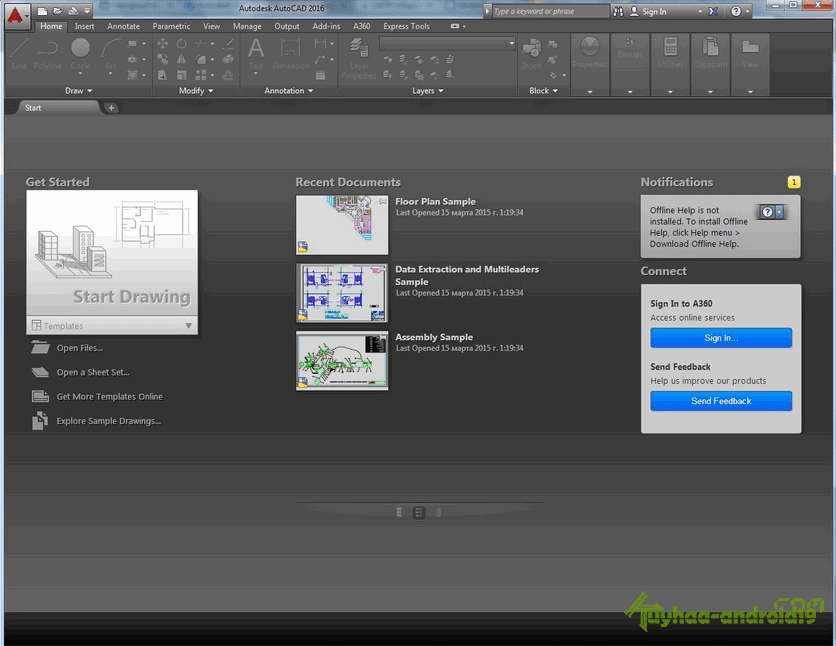Select the Start file tab
The width and height of the screenshot is (836, 646).
tap(57, 108)
